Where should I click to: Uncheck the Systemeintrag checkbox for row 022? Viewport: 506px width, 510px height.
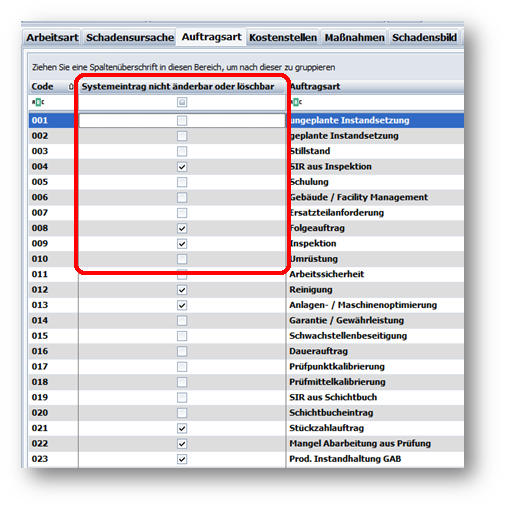pyautogui.click(x=182, y=444)
